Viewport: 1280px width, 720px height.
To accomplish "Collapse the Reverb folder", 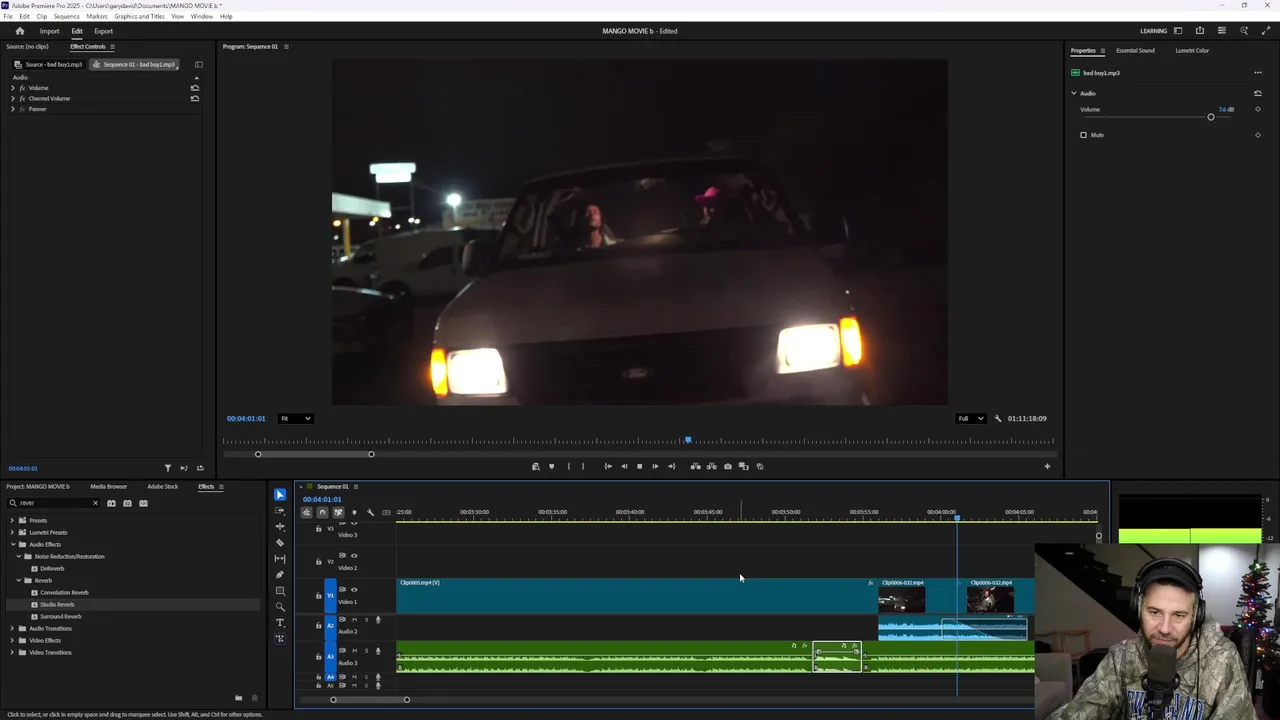I will pyautogui.click(x=18, y=580).
